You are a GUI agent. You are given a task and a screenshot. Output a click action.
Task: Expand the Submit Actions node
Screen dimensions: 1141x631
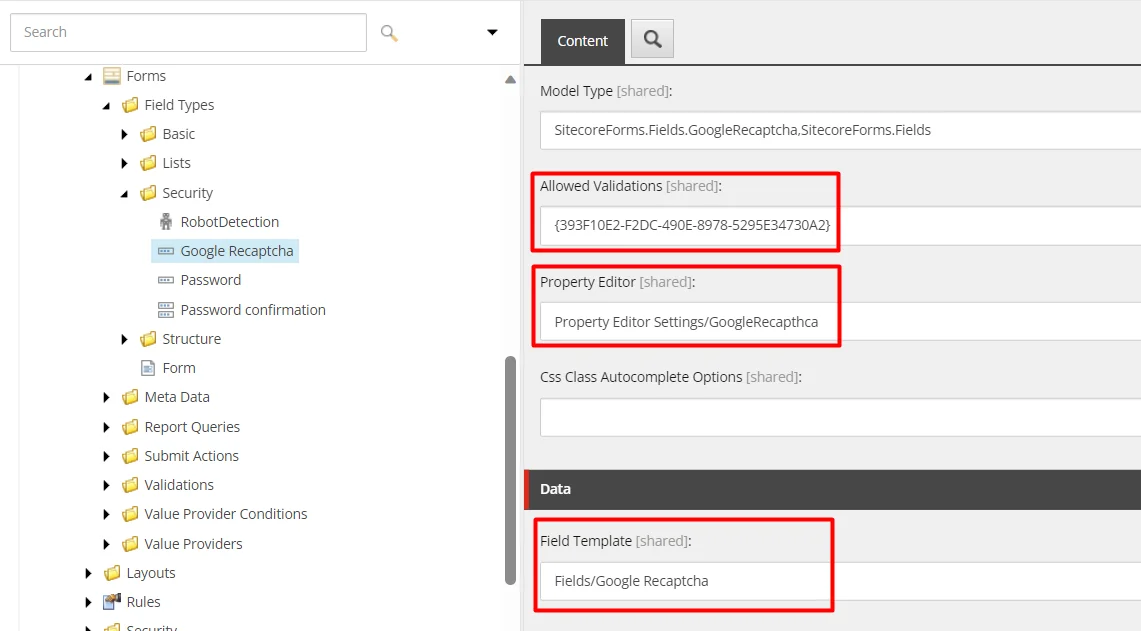pos(106,456)
